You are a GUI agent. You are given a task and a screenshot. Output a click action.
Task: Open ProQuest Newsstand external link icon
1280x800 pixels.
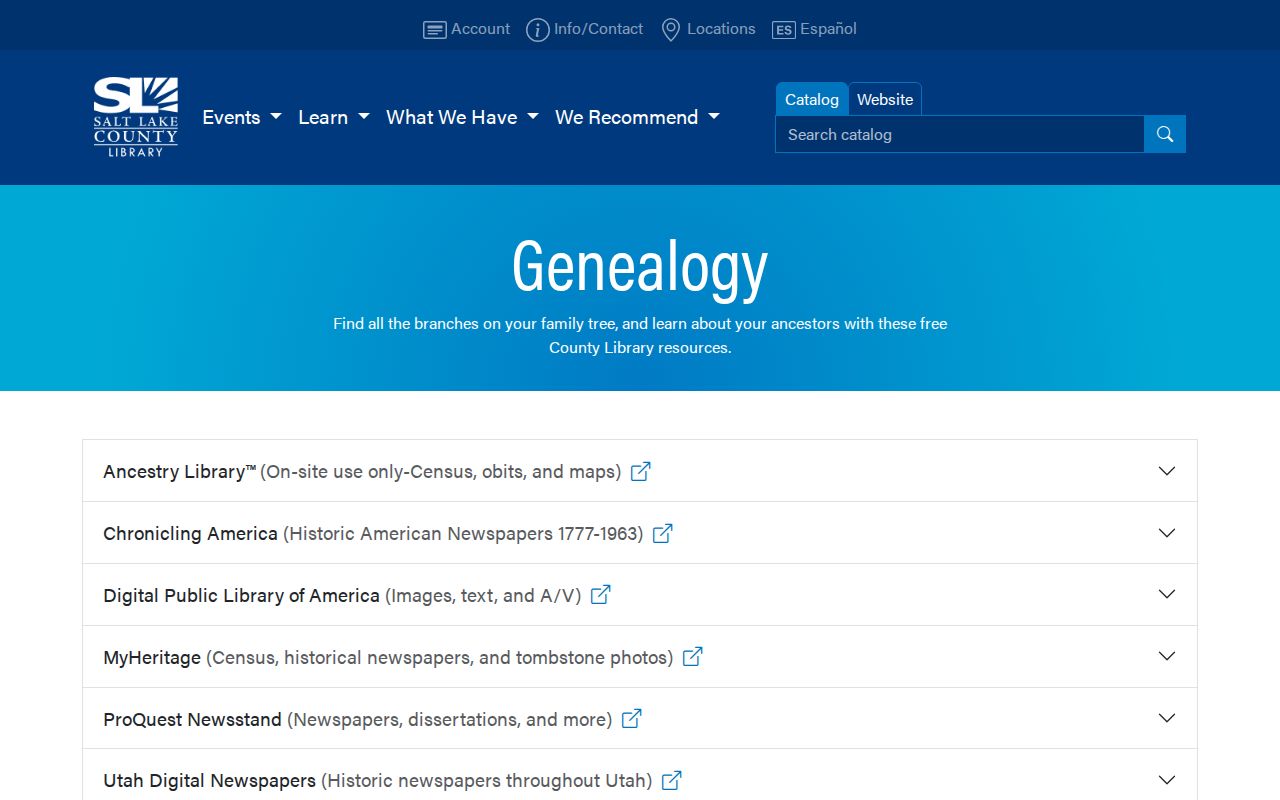pos(631,719)
